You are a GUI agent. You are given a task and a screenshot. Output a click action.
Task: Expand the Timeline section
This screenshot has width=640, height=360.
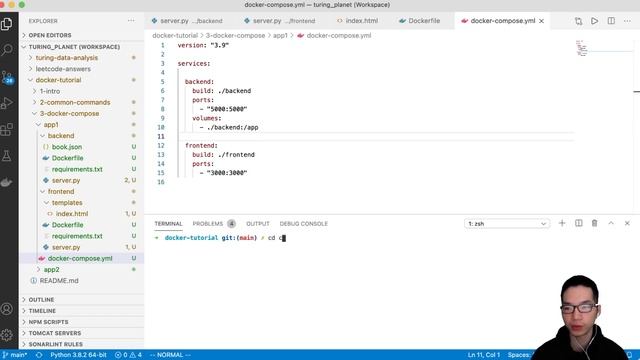pos(82,311)
